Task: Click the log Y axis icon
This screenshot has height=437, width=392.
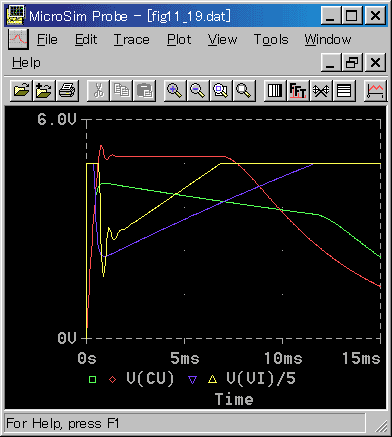Action: click(x=344, y=90)
